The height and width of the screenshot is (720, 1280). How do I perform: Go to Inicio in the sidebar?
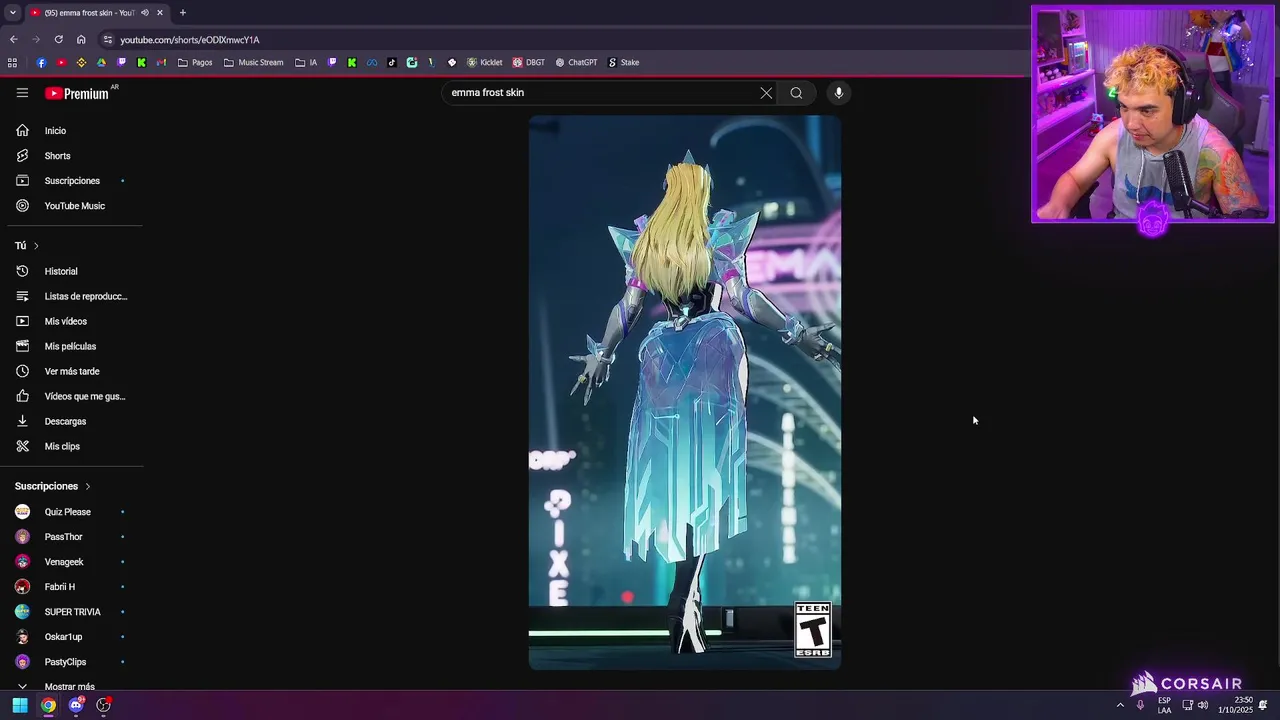(x=70, y=131)
